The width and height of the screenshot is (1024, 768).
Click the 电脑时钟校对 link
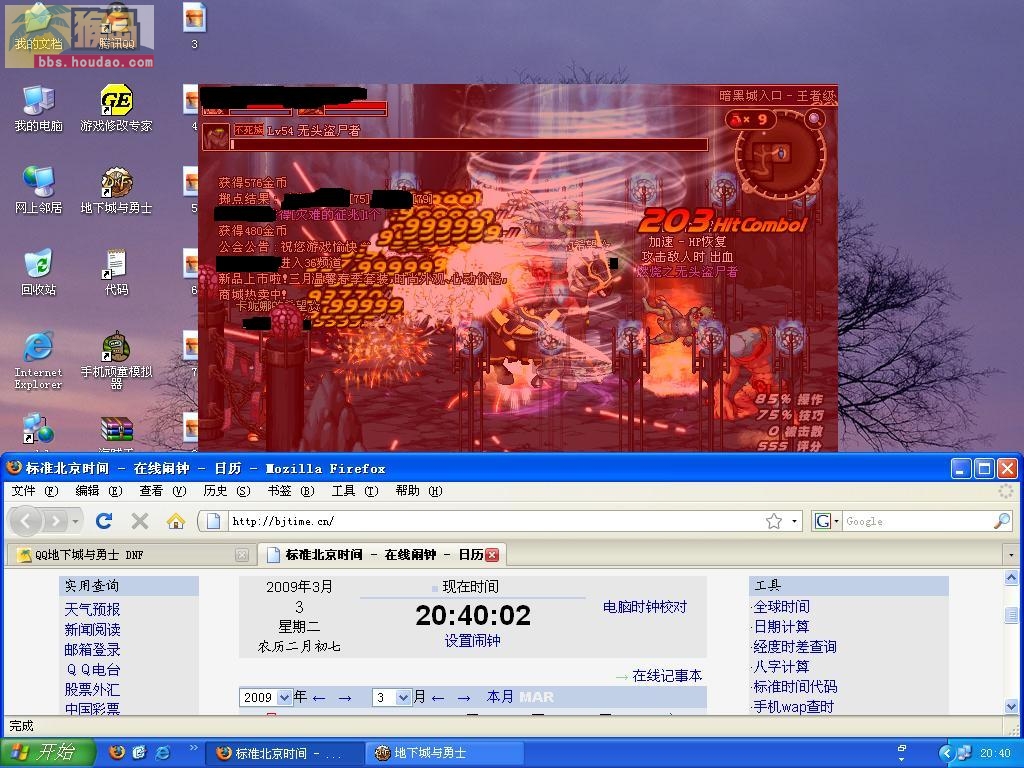(x=645, y=607)
